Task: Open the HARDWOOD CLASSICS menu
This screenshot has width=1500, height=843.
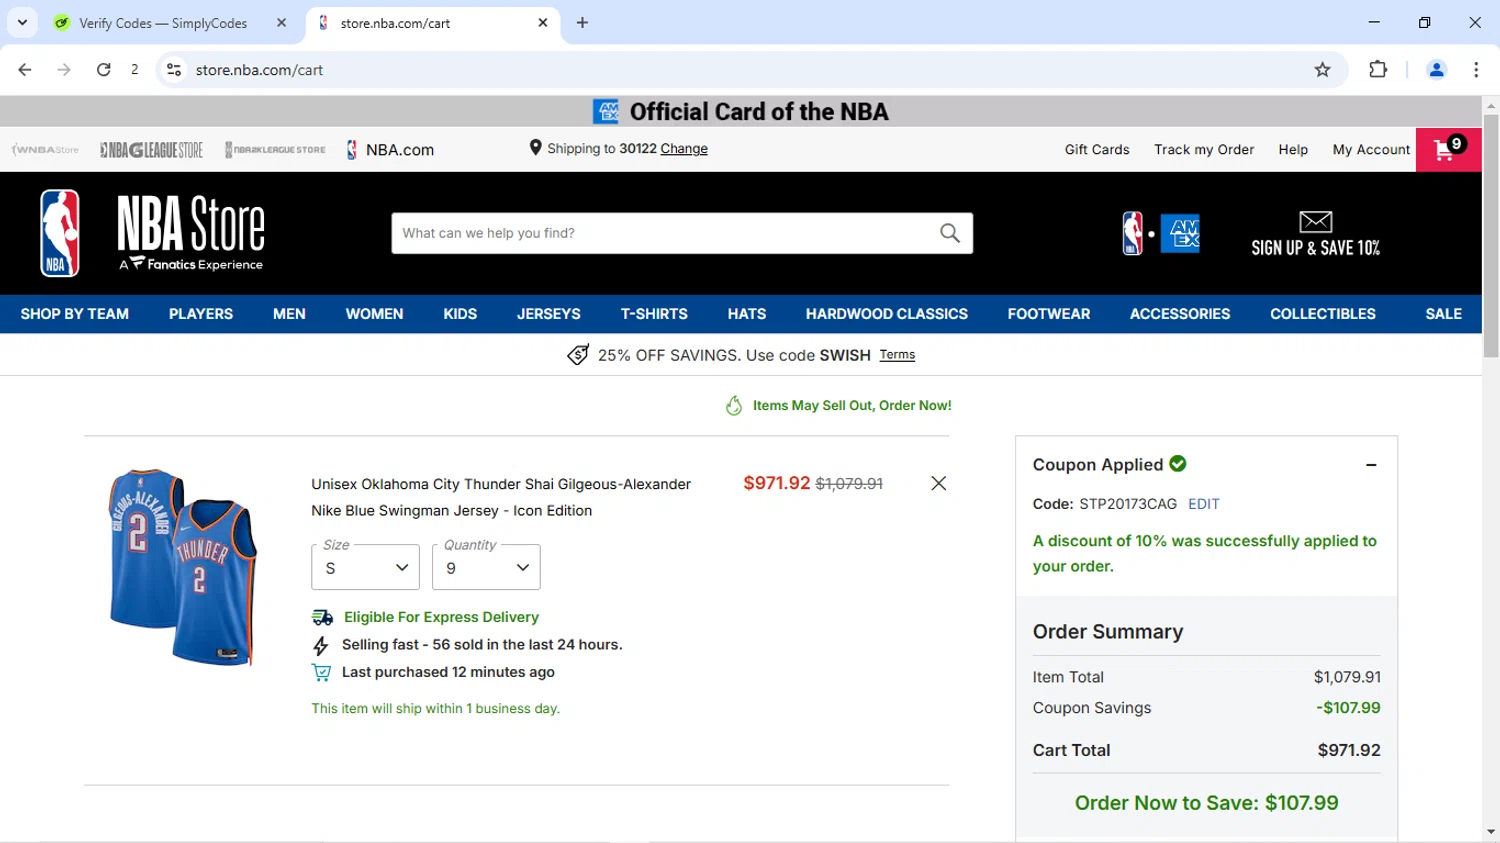Action: 887,314
